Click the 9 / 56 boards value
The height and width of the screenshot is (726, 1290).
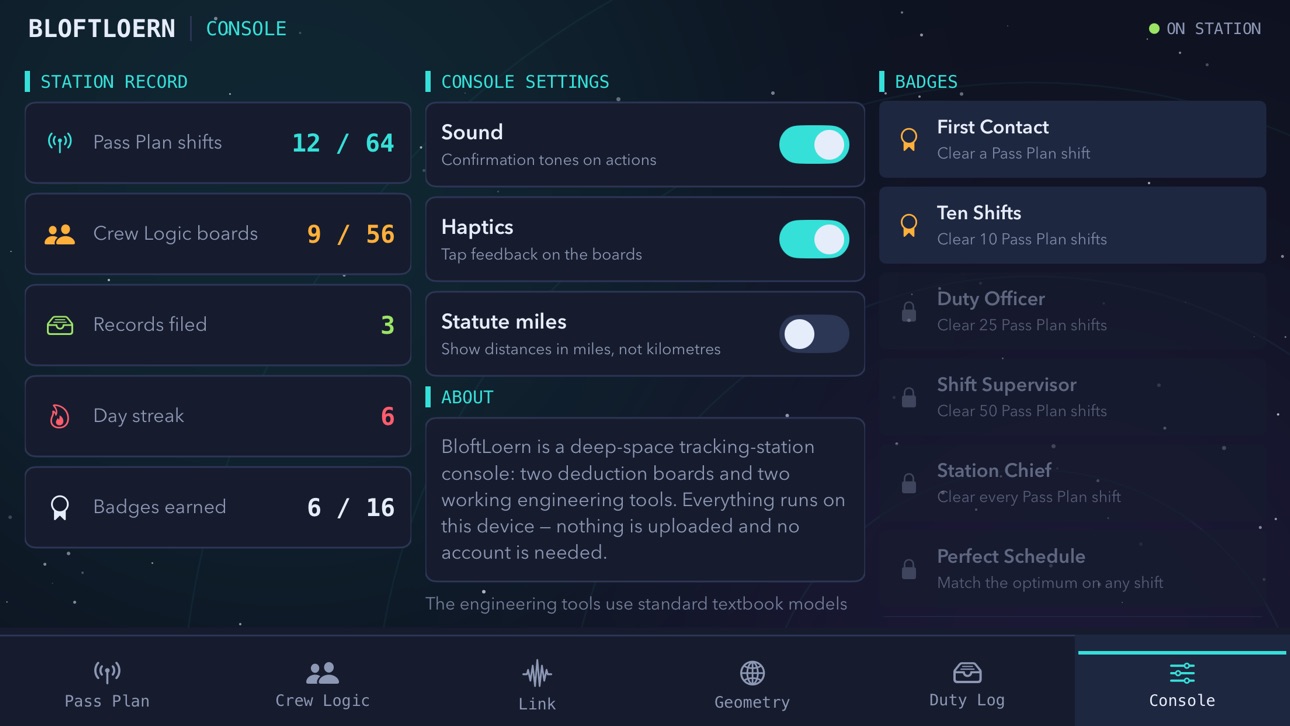click(350, 234)
